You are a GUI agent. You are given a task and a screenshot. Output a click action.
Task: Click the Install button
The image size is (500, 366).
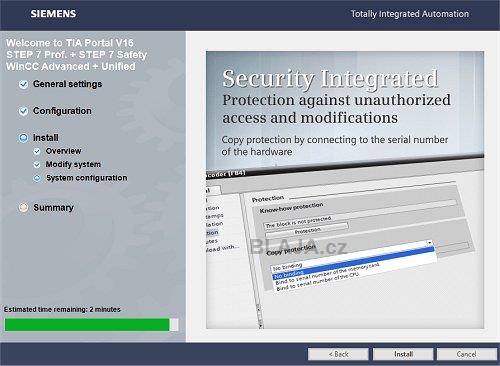tap(403, 354)
